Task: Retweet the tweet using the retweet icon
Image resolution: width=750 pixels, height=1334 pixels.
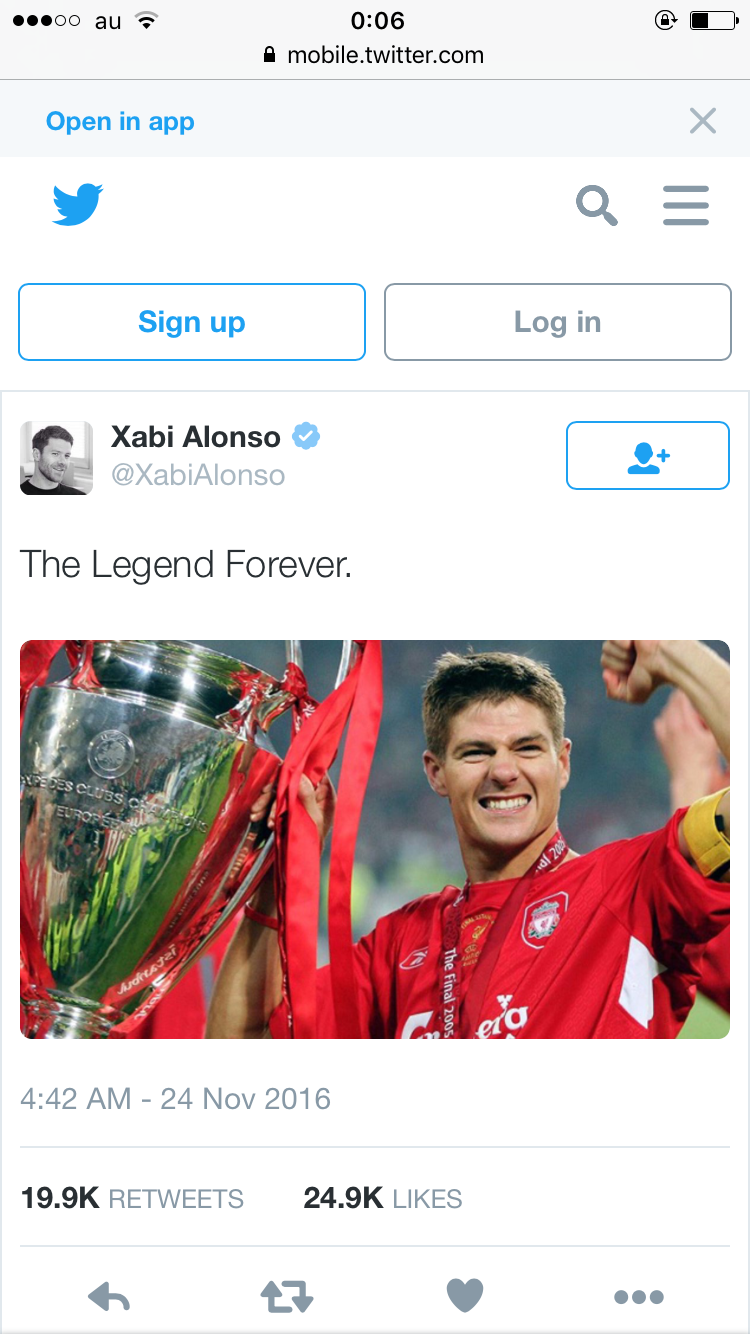Action: [x=287, y=1297]
